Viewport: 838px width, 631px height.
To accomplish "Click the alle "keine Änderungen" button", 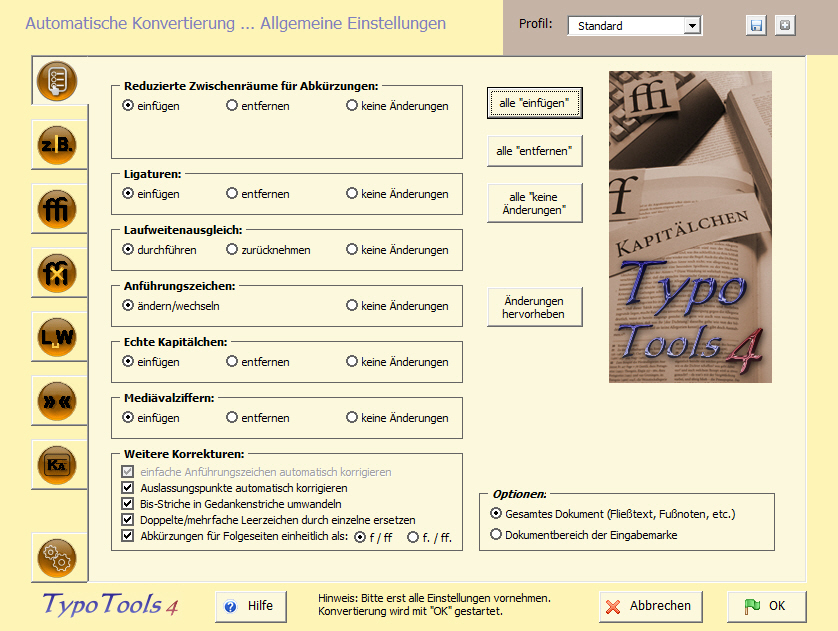I will click(534, 203).
